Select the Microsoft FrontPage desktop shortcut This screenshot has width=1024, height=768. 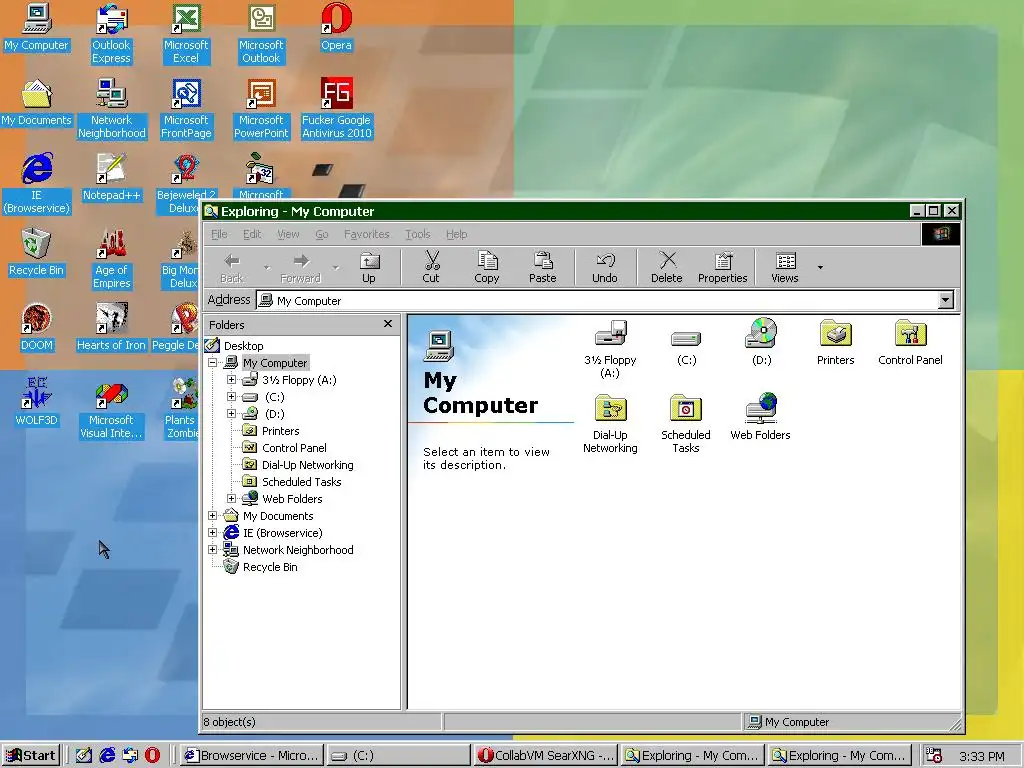(186, 94)
